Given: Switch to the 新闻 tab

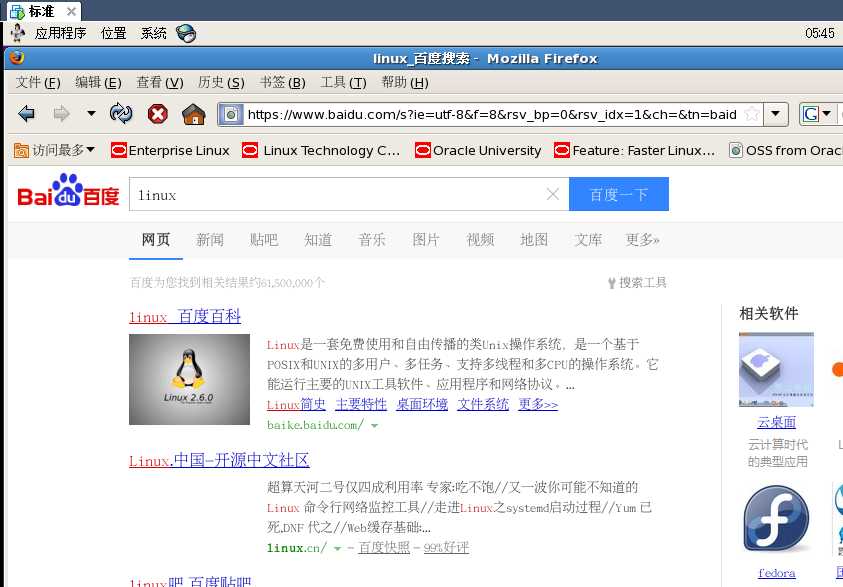Looking at the screenshot, I should (x=210, y=240).
